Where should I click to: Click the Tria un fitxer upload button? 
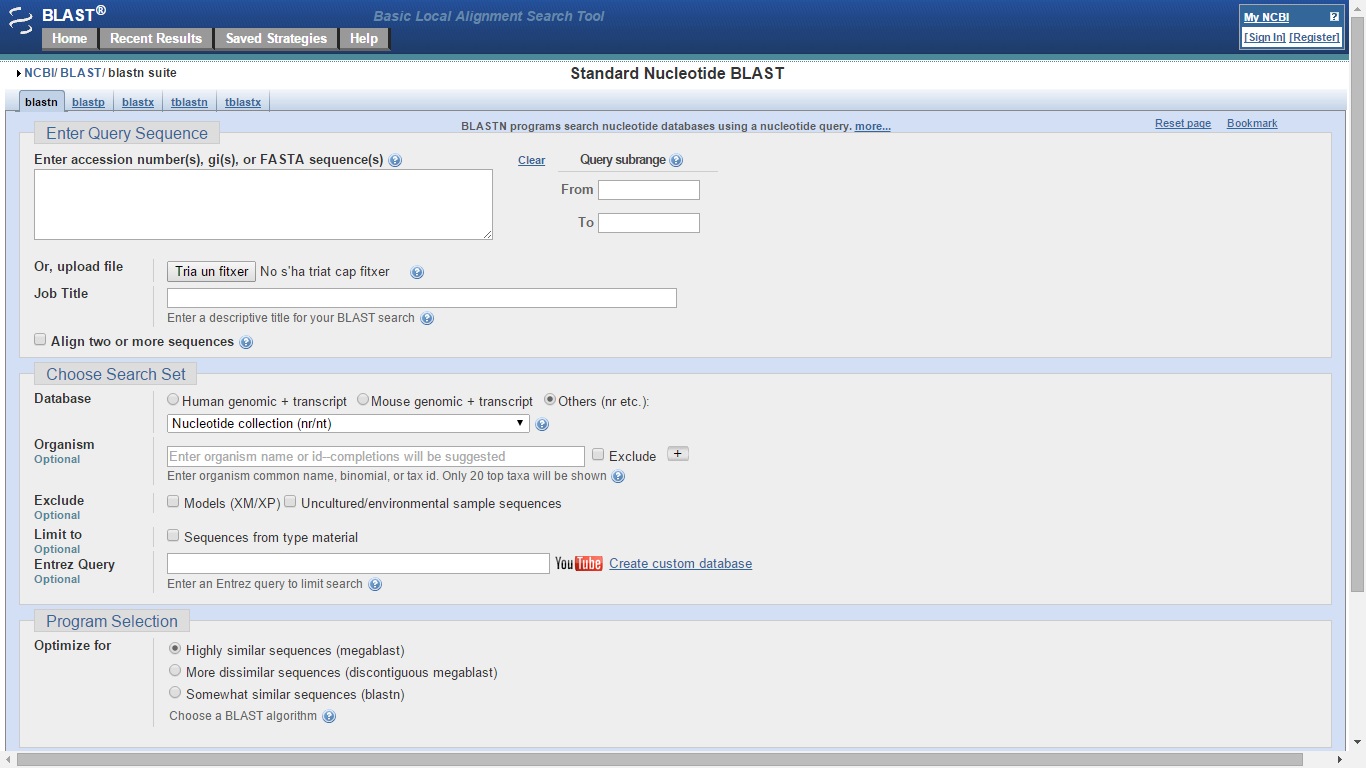211,272
